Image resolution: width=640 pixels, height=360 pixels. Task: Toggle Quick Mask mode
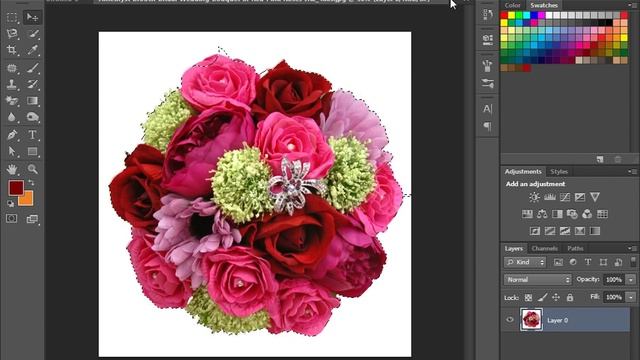12,218
